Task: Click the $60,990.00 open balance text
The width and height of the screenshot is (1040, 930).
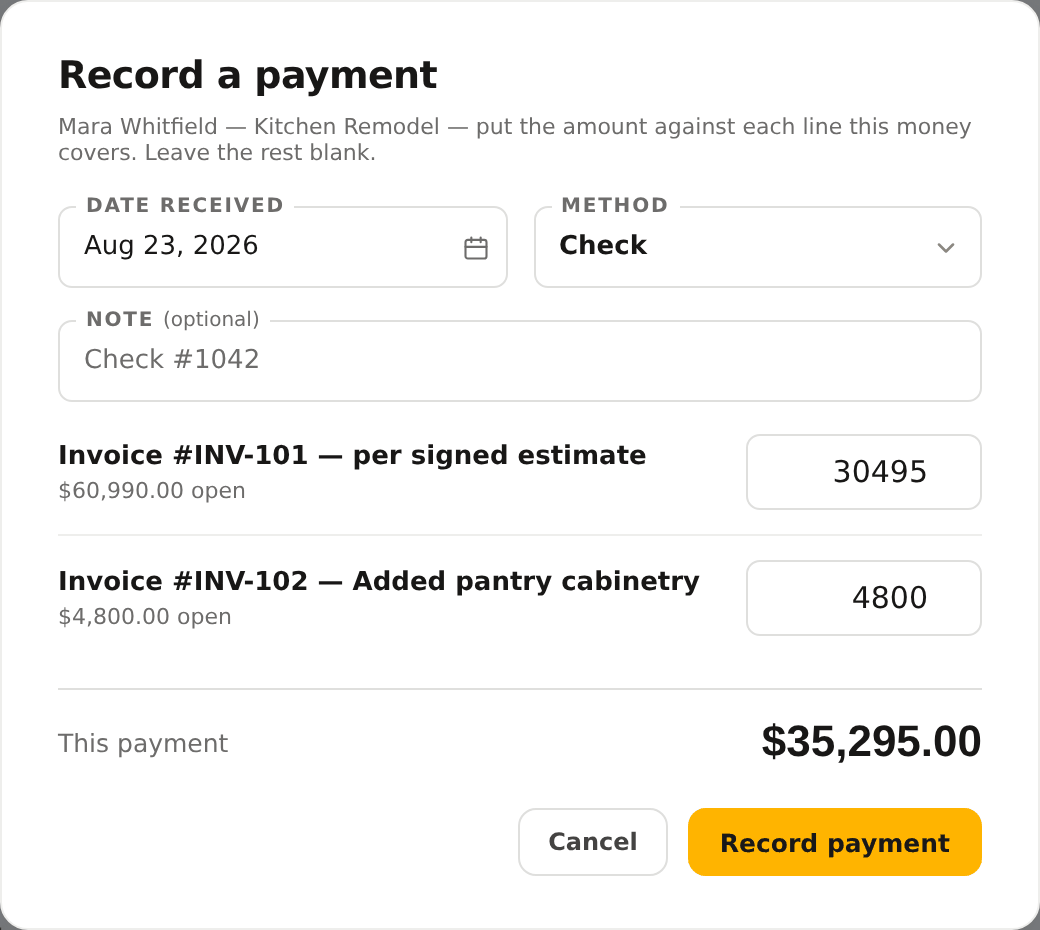Action: [152, 491]
